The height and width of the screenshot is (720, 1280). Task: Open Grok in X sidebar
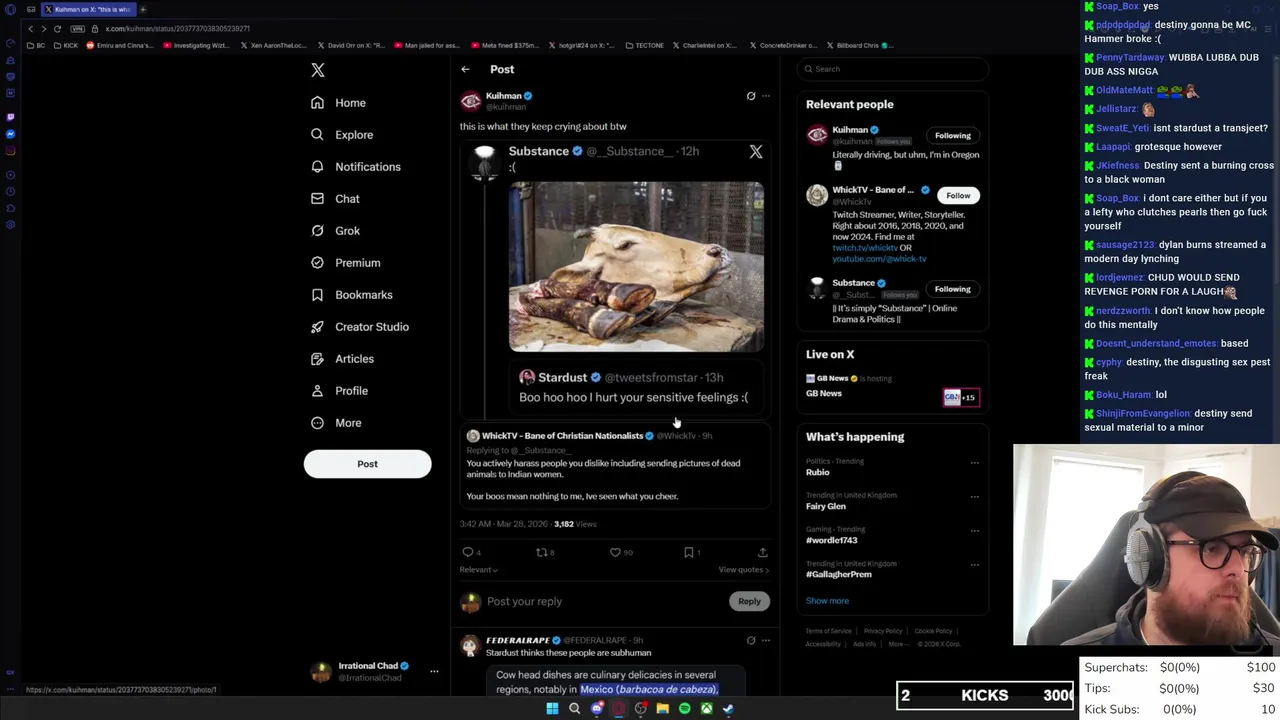click(335, 231)
